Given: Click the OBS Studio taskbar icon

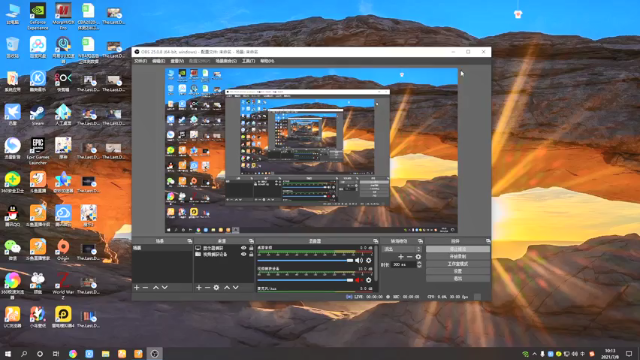Looking at the screenshot, I should [x=155, y=354].
